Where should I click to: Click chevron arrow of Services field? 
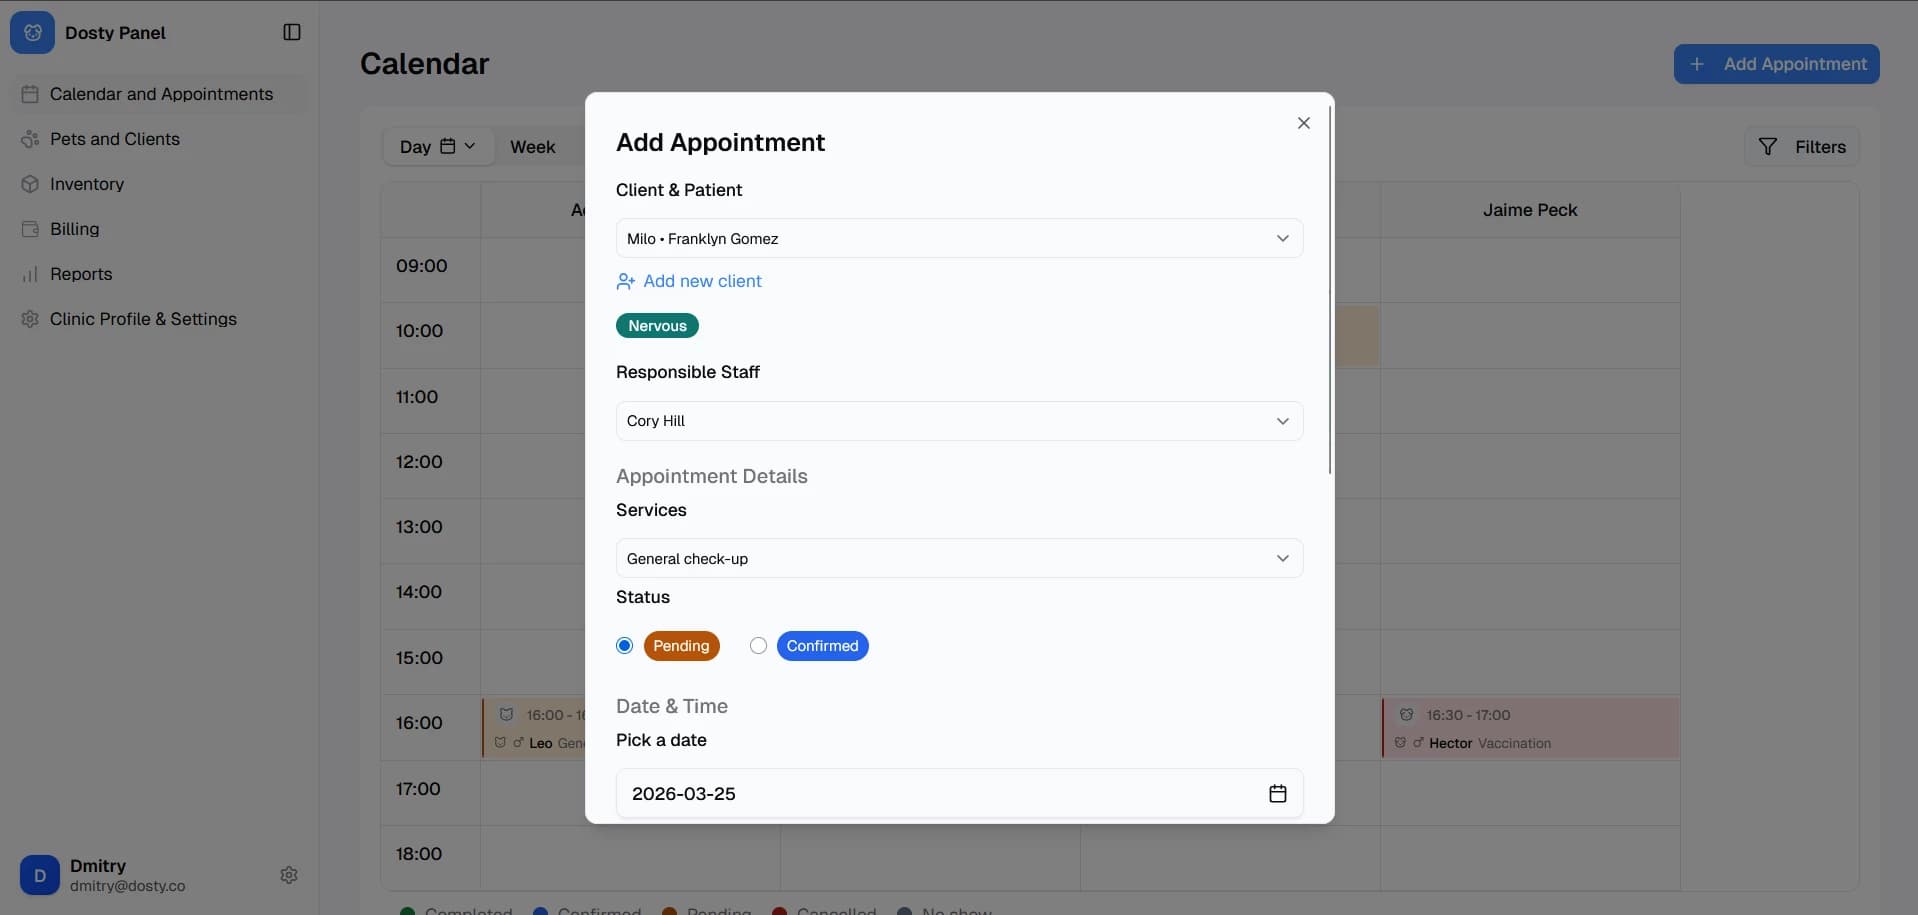point(1282,558)
